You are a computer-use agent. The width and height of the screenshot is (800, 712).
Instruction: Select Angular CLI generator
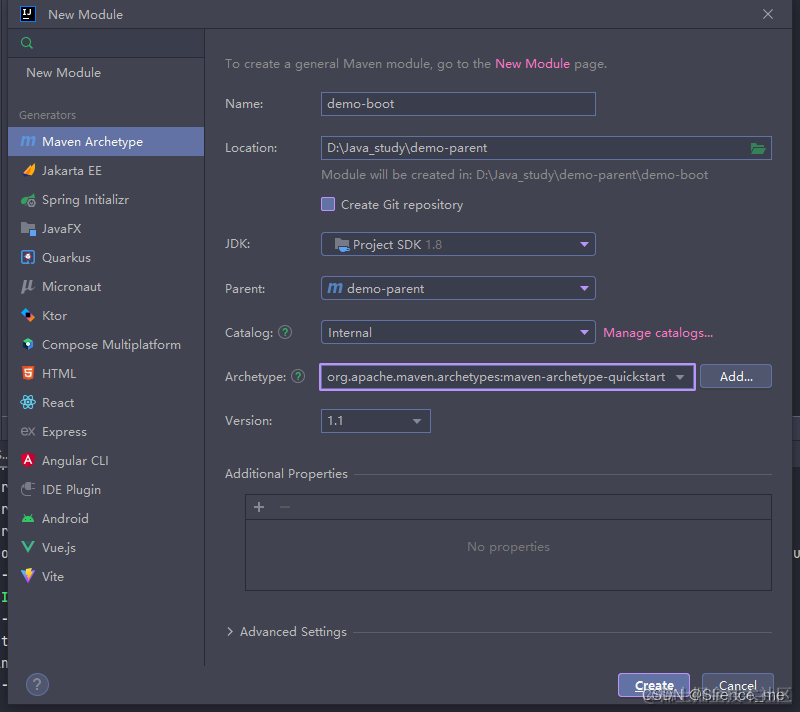pos(106,461)
